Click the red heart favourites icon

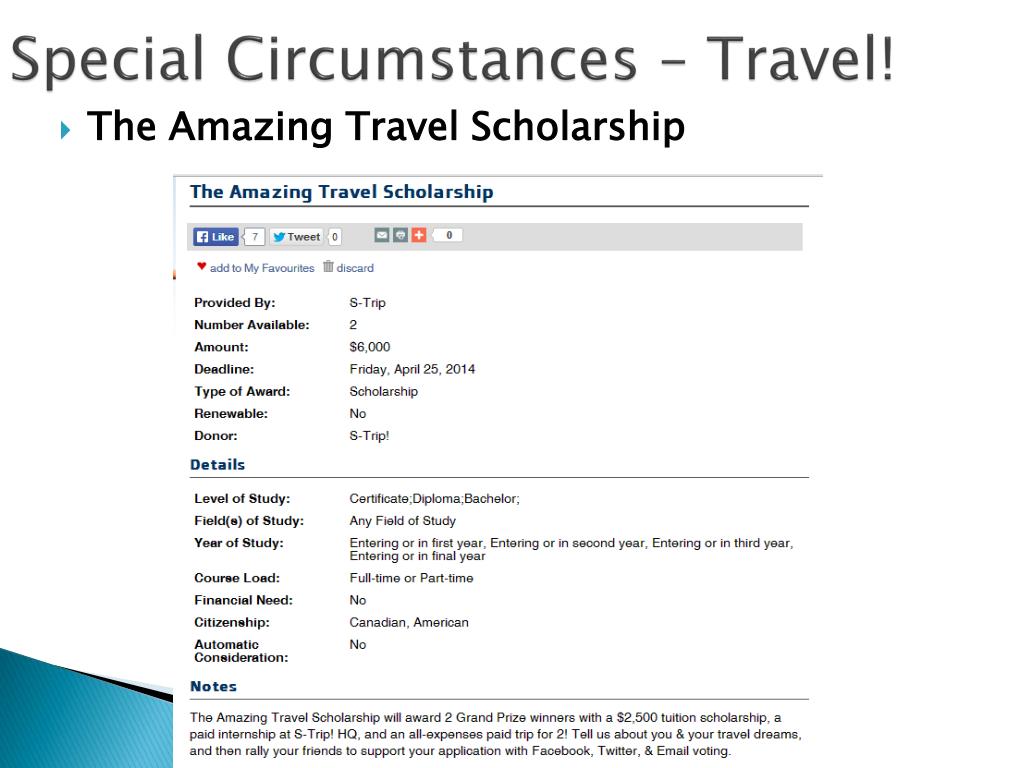[x=201, y=266]
